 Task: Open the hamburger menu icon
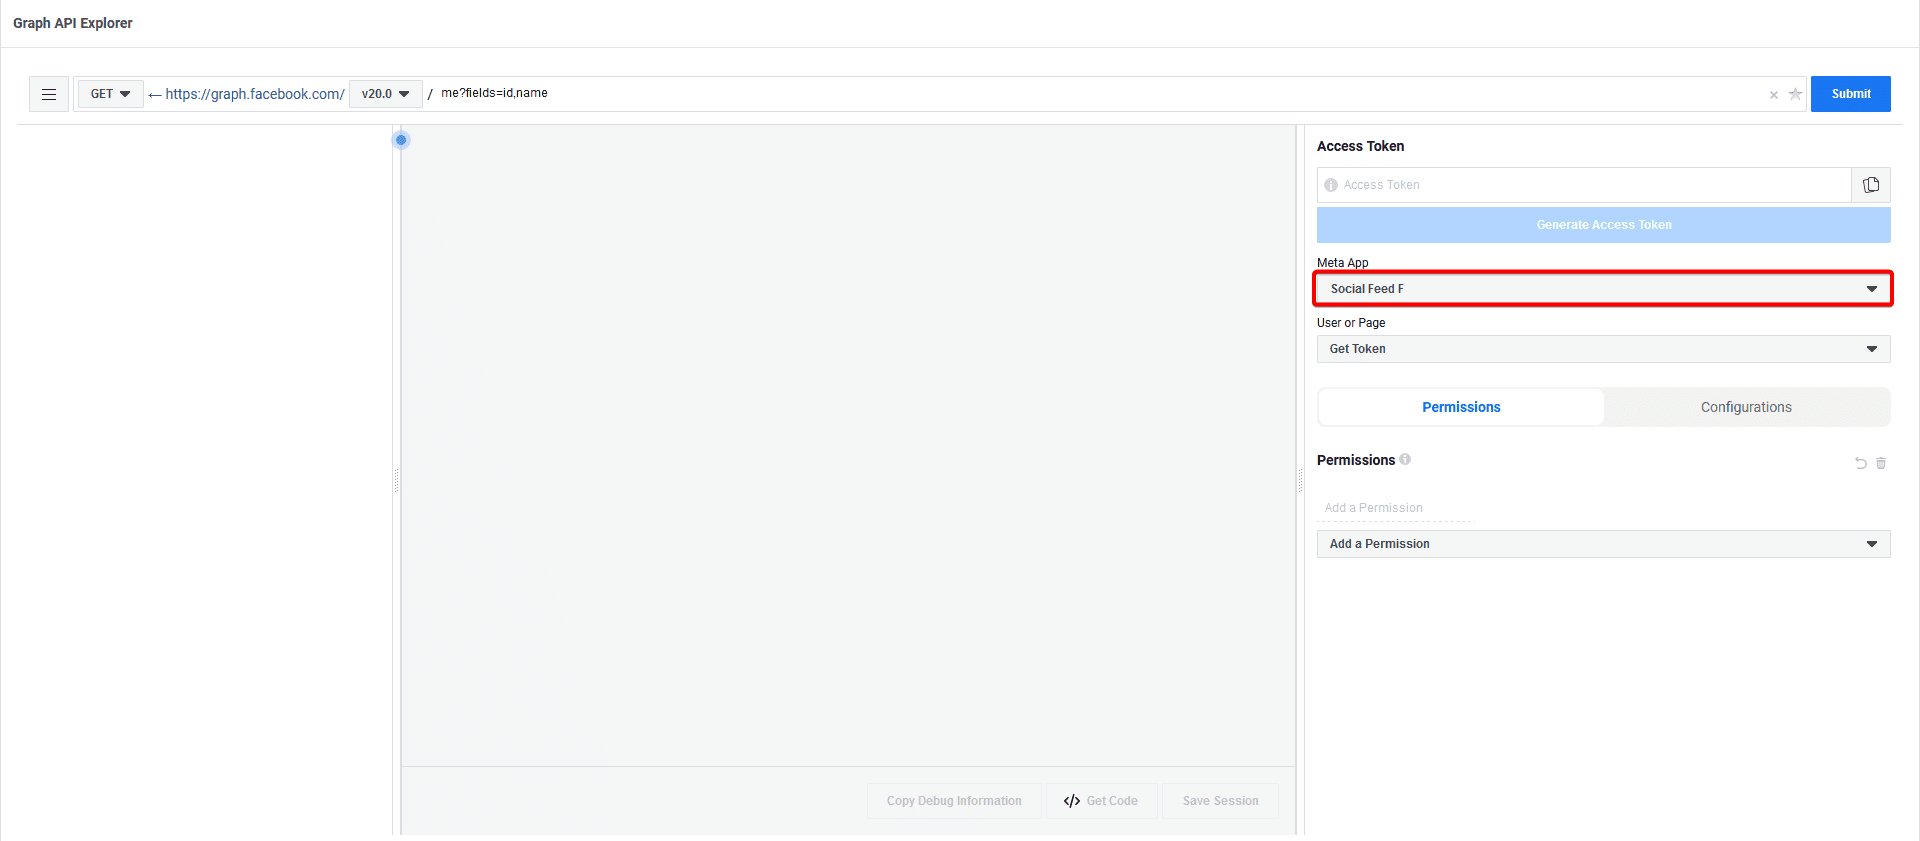click(x=48, y=94)
